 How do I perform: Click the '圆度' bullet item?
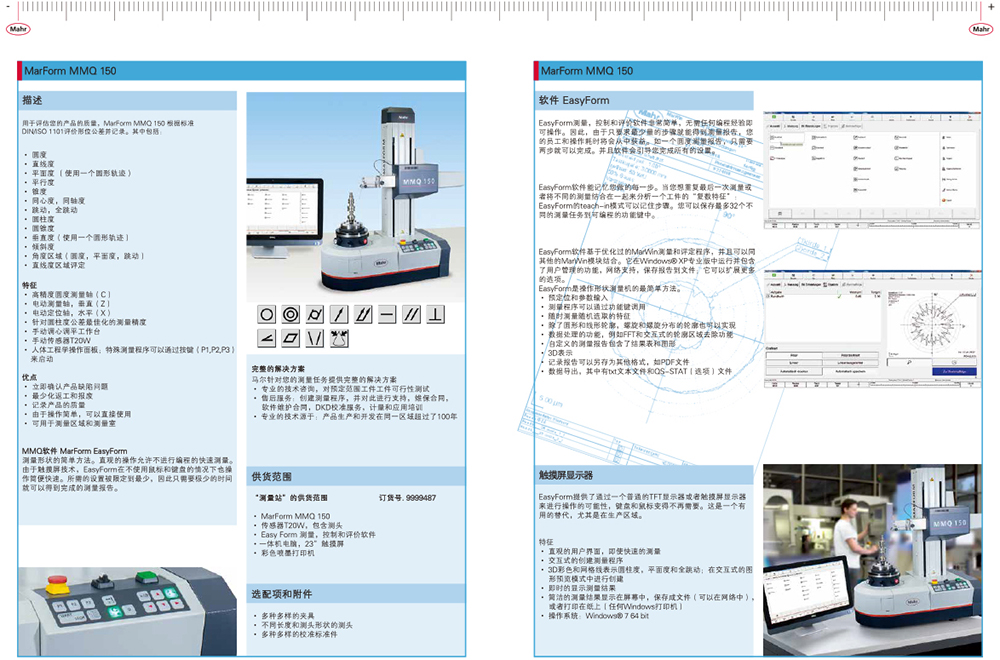[40, 154]
